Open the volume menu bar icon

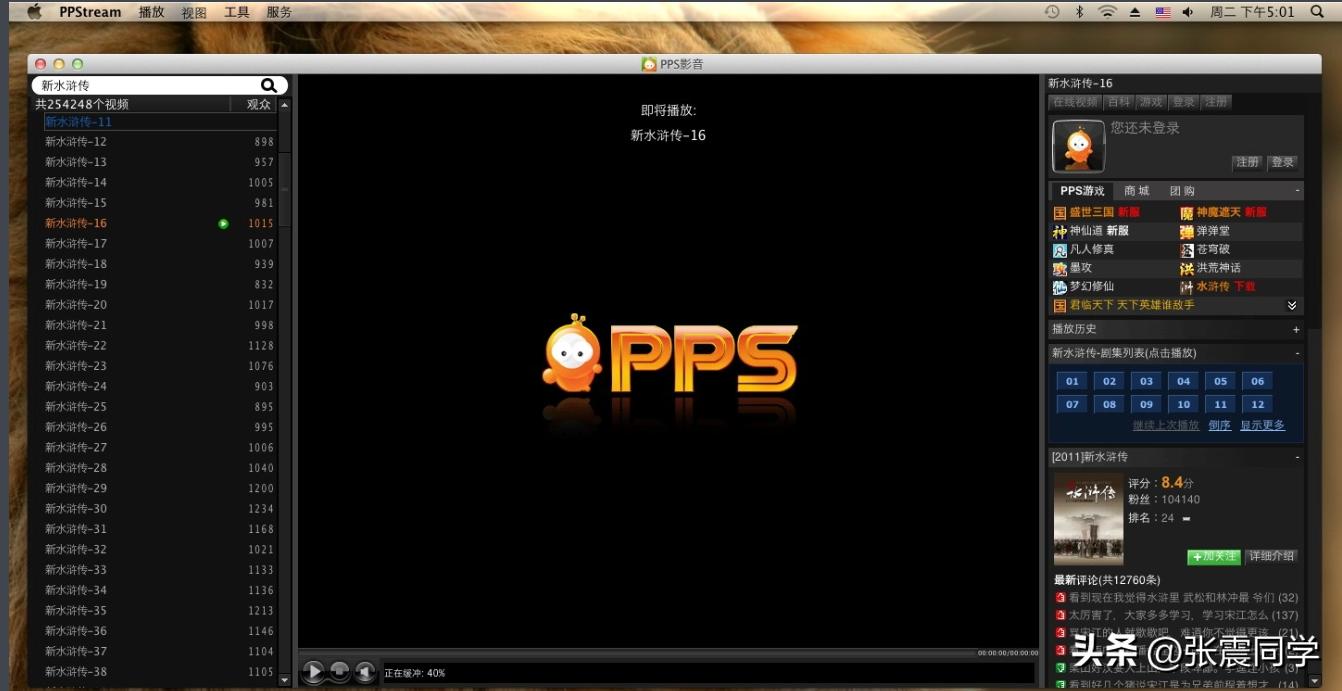1188,12
